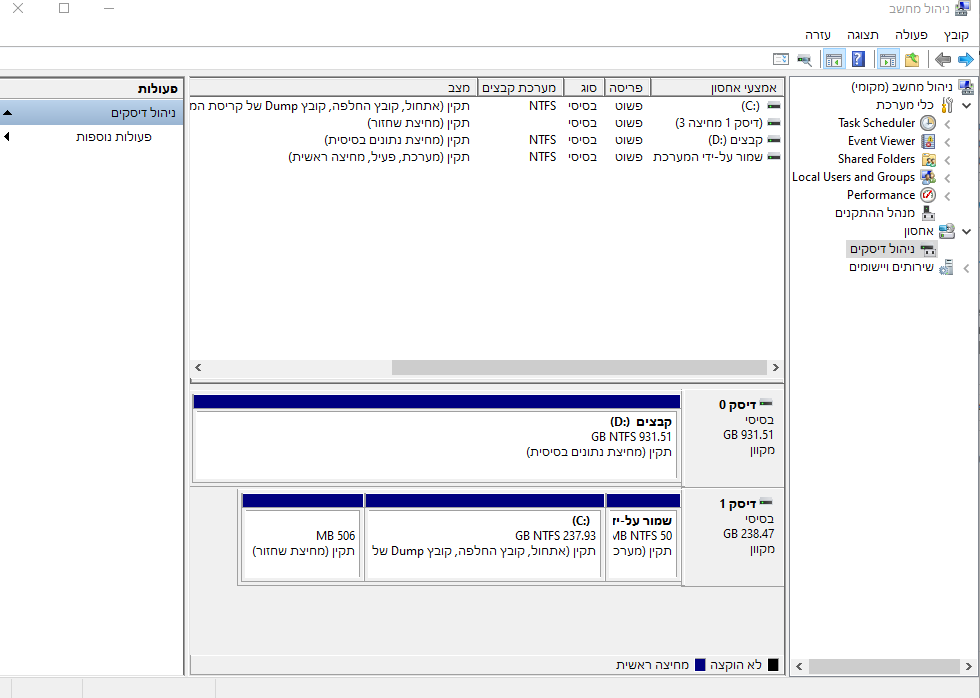Open the קובץ menu
This screenshot has height=698, width=980.
pos(956,35)
